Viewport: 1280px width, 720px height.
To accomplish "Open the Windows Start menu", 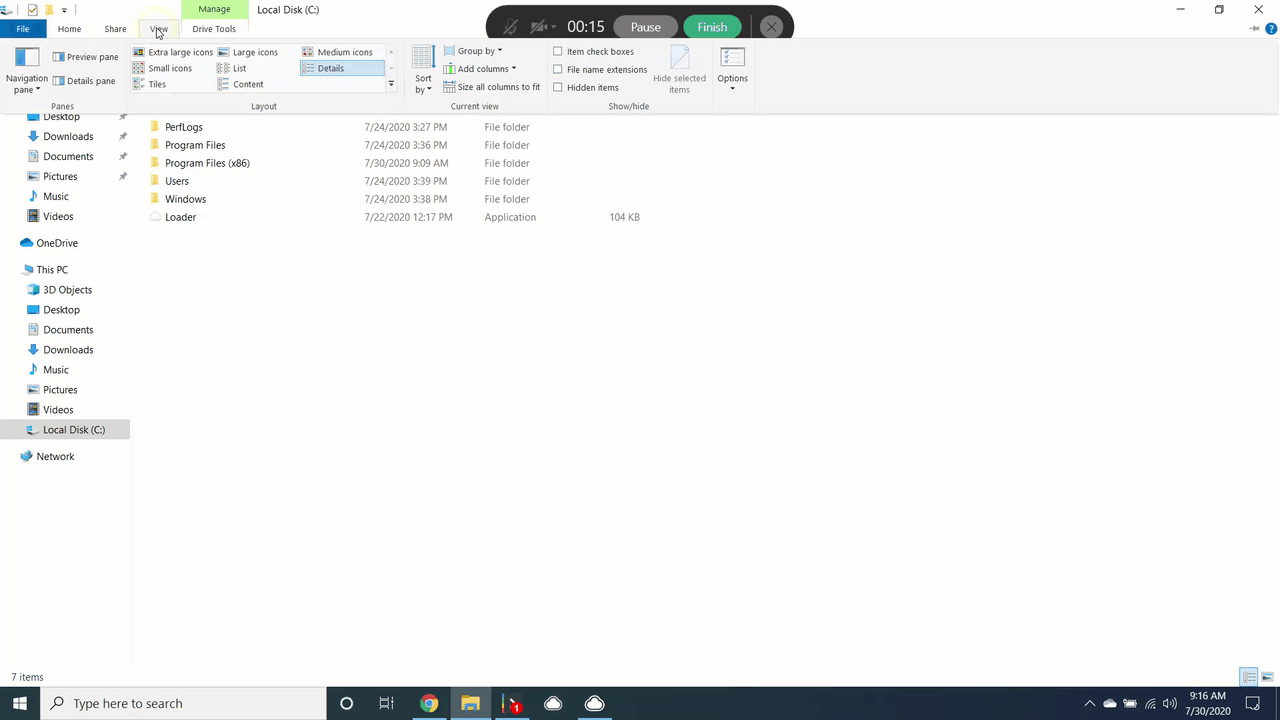I will 20,703.
